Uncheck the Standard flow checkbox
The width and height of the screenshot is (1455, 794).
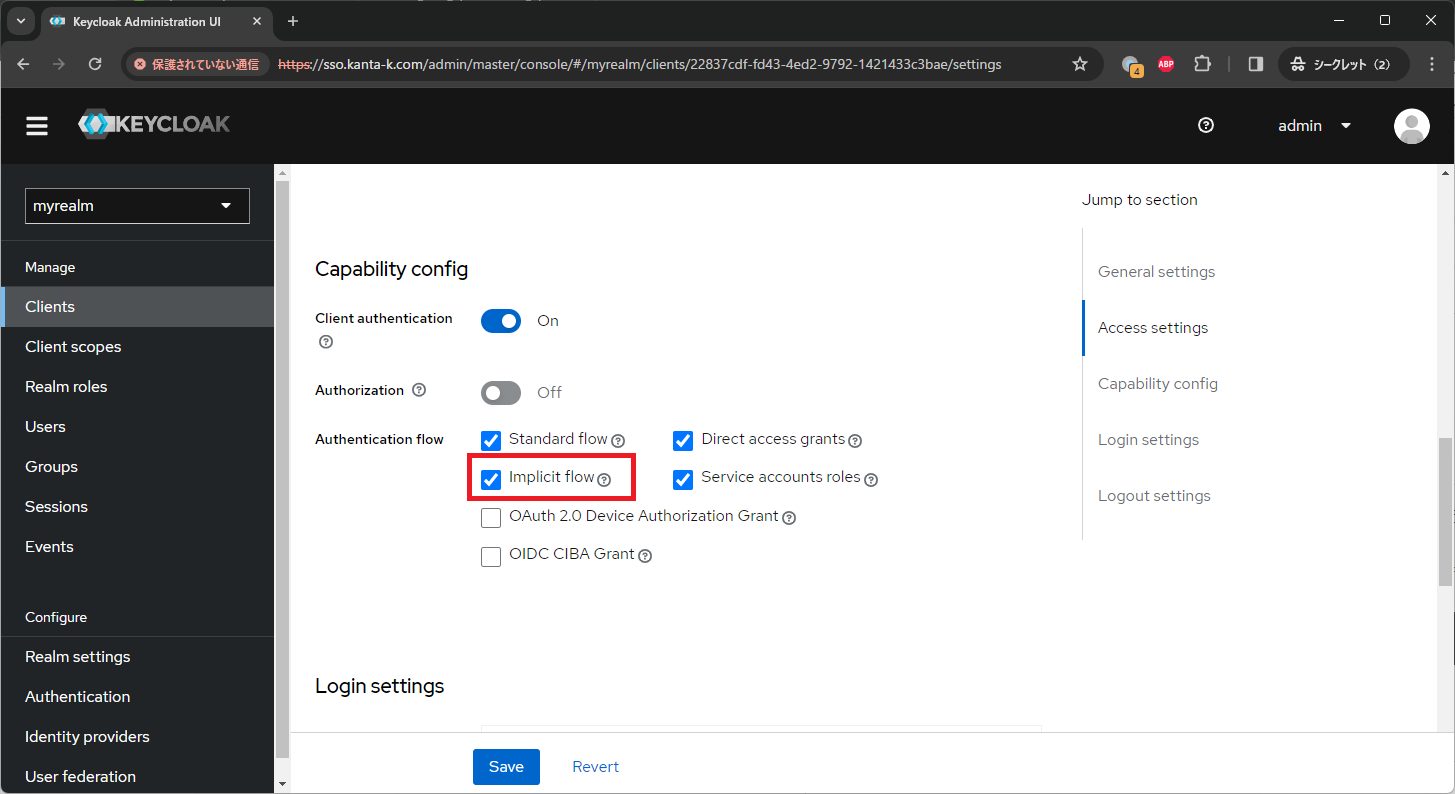click(x=491, y=441)
